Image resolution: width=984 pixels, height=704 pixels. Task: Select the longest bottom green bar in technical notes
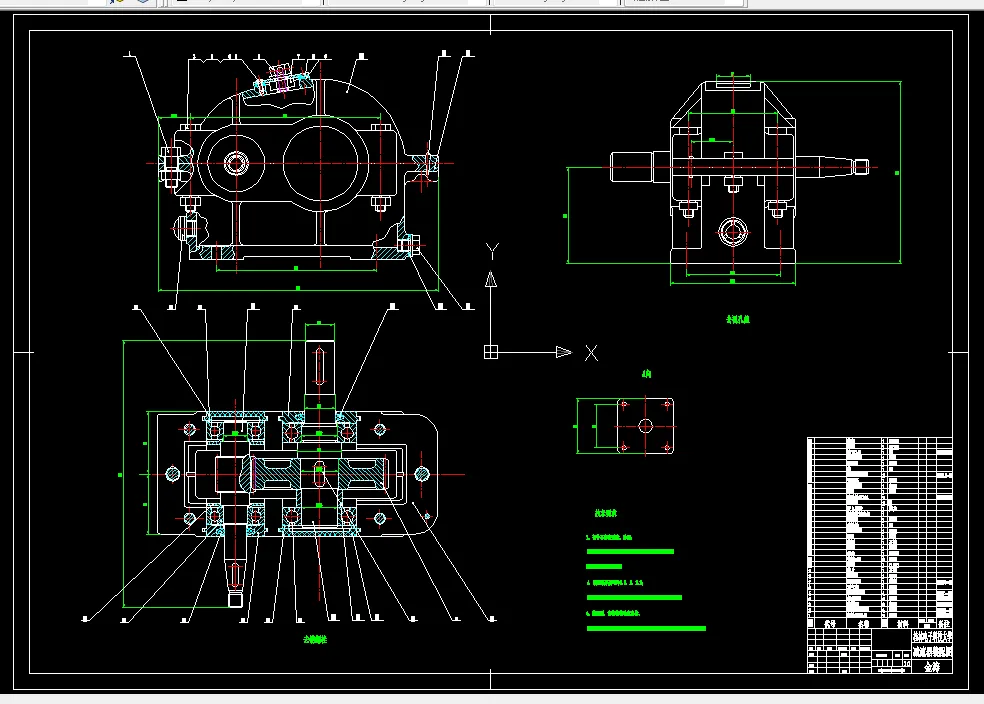click(646, 628)
